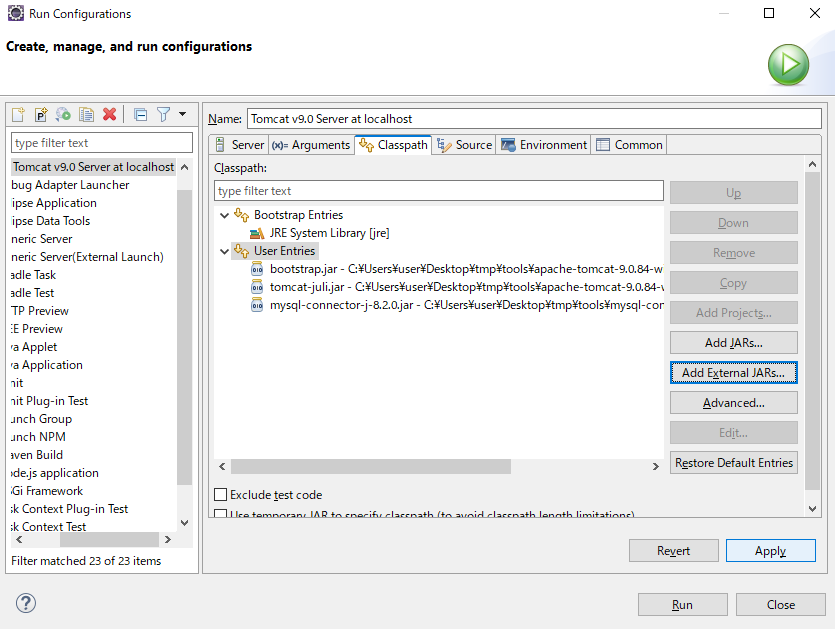
Task: Toggle Exclude test code checkbox
Action: [220, 494]
